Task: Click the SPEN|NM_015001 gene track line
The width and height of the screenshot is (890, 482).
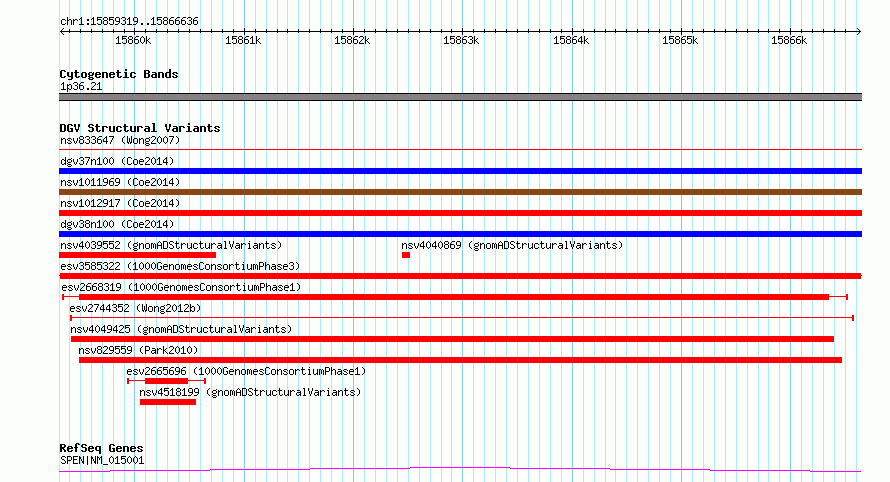Action: click(x=460, y=470)
